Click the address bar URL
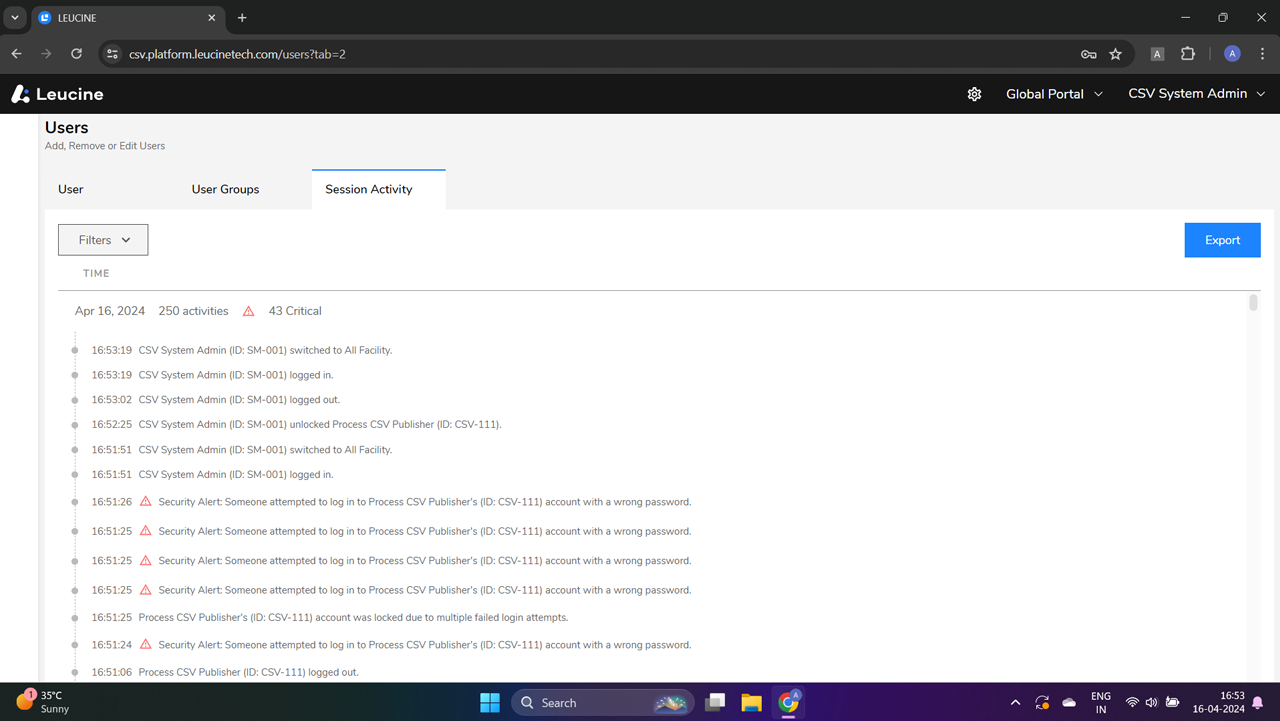1280x721 pixels. (x=237, y=54)
